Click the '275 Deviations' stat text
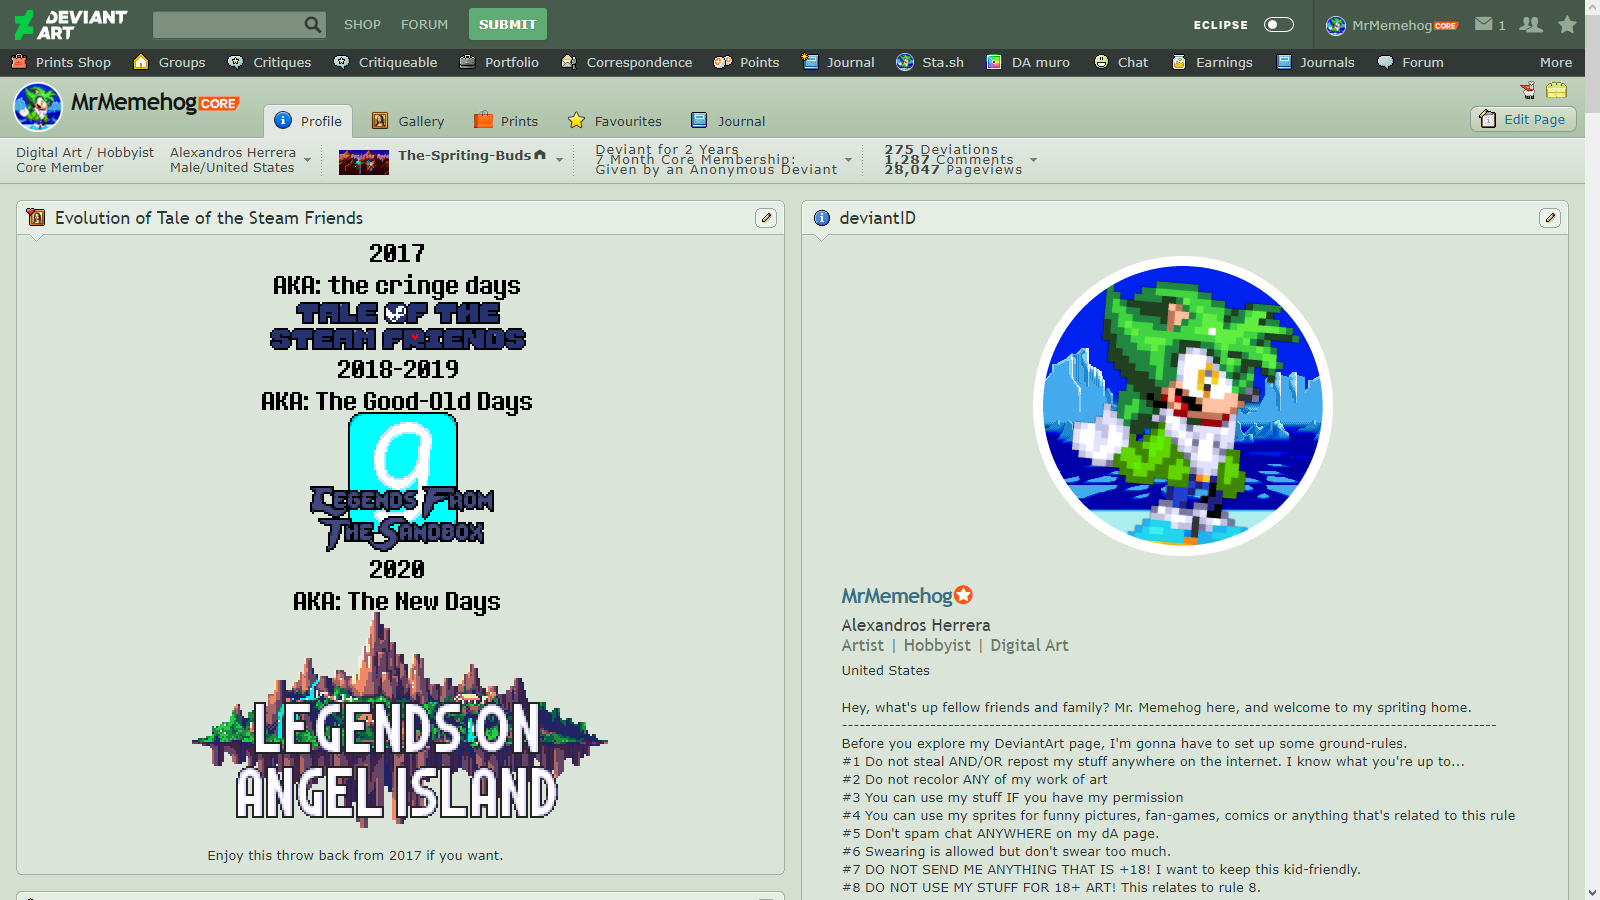 click(x=941, y=150)
